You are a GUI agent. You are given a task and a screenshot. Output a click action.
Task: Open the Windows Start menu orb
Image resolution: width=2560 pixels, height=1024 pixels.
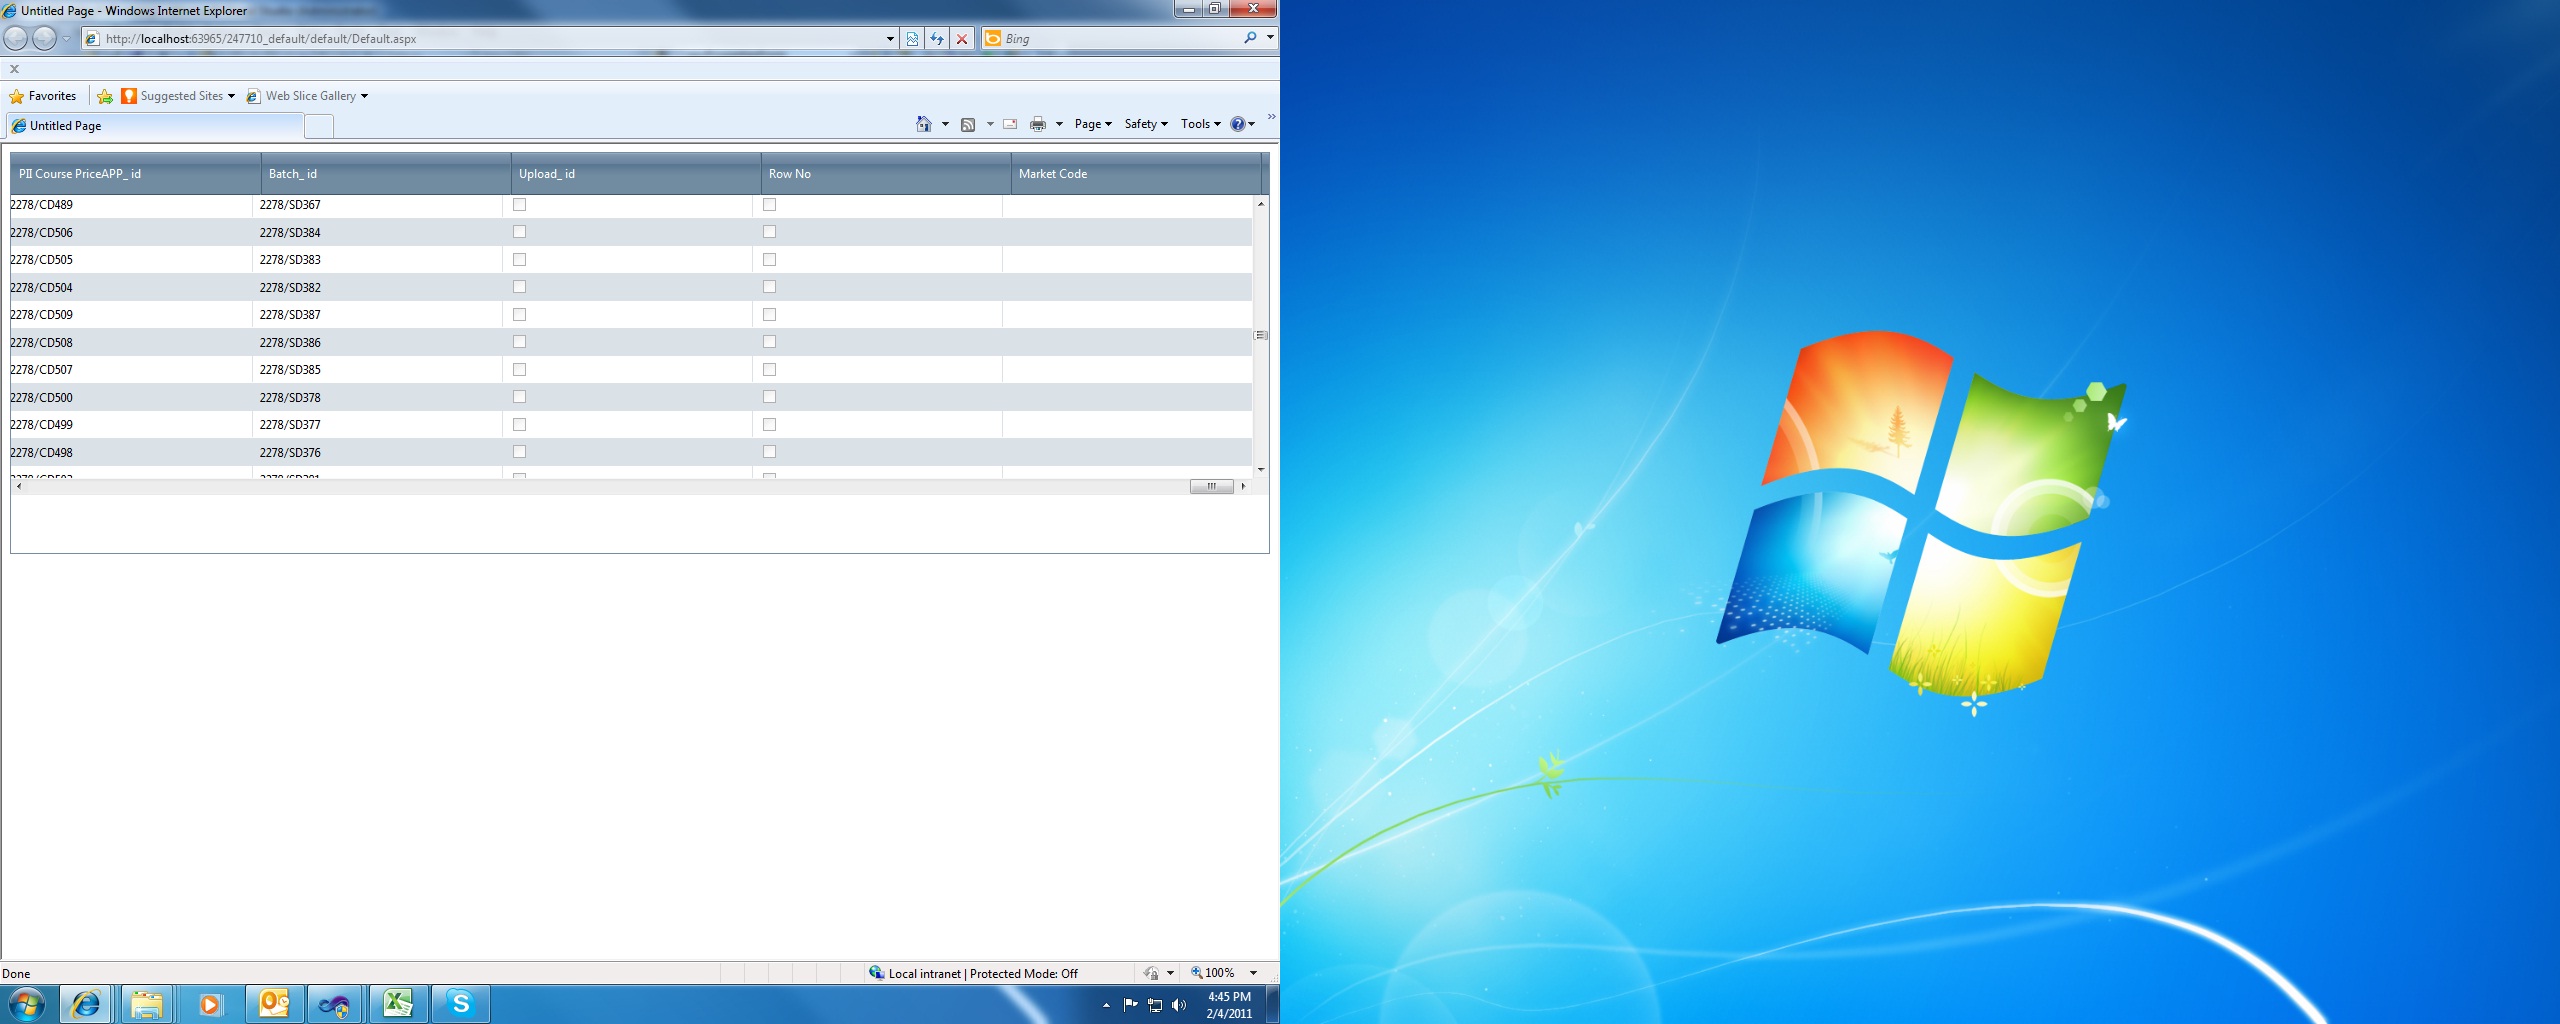27,1003
